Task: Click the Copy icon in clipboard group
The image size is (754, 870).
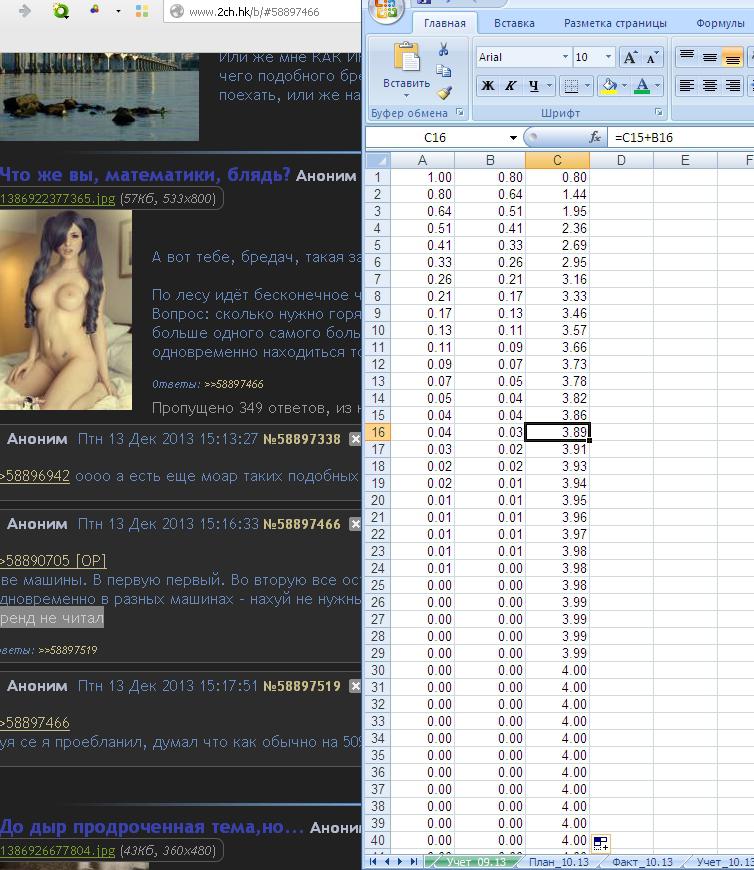Action: click(x=444, y=71)
